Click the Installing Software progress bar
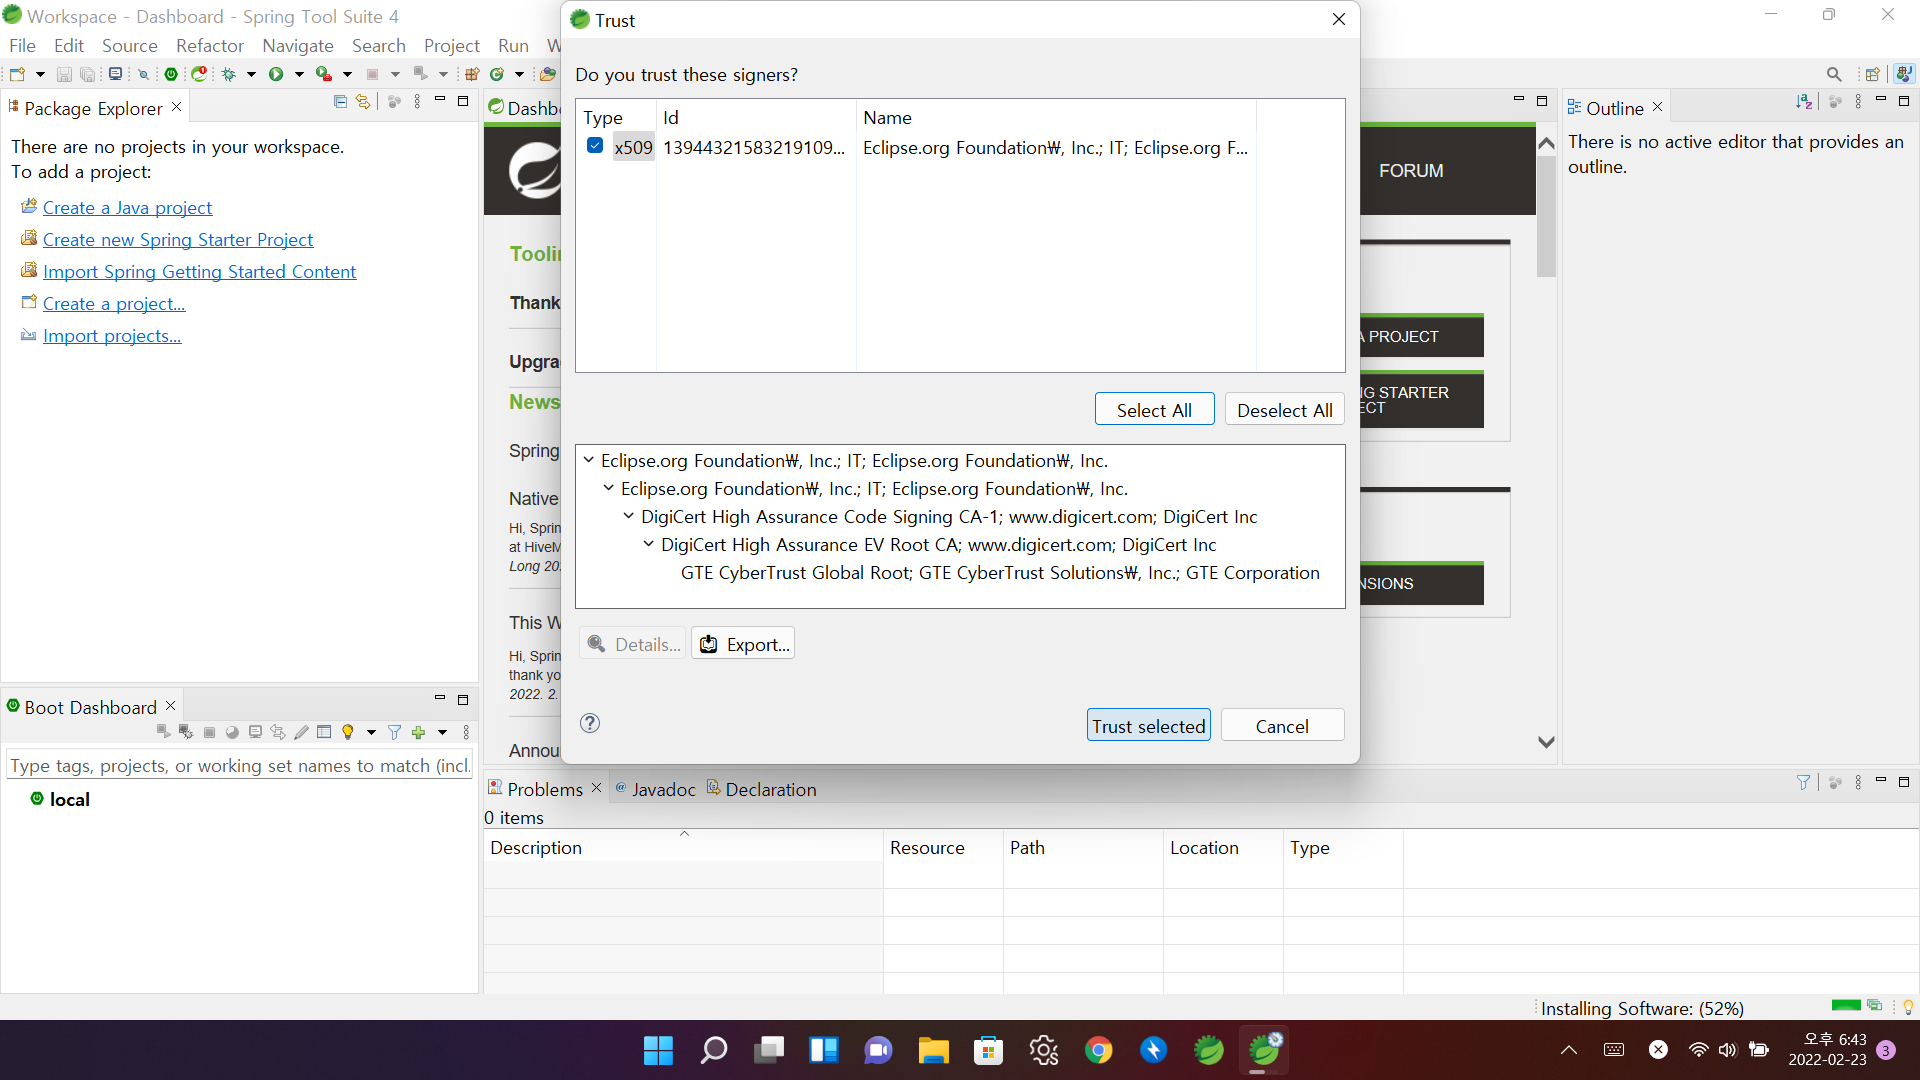1920x1080 pixels. pyautogui.click(x=1845, y=1005)
